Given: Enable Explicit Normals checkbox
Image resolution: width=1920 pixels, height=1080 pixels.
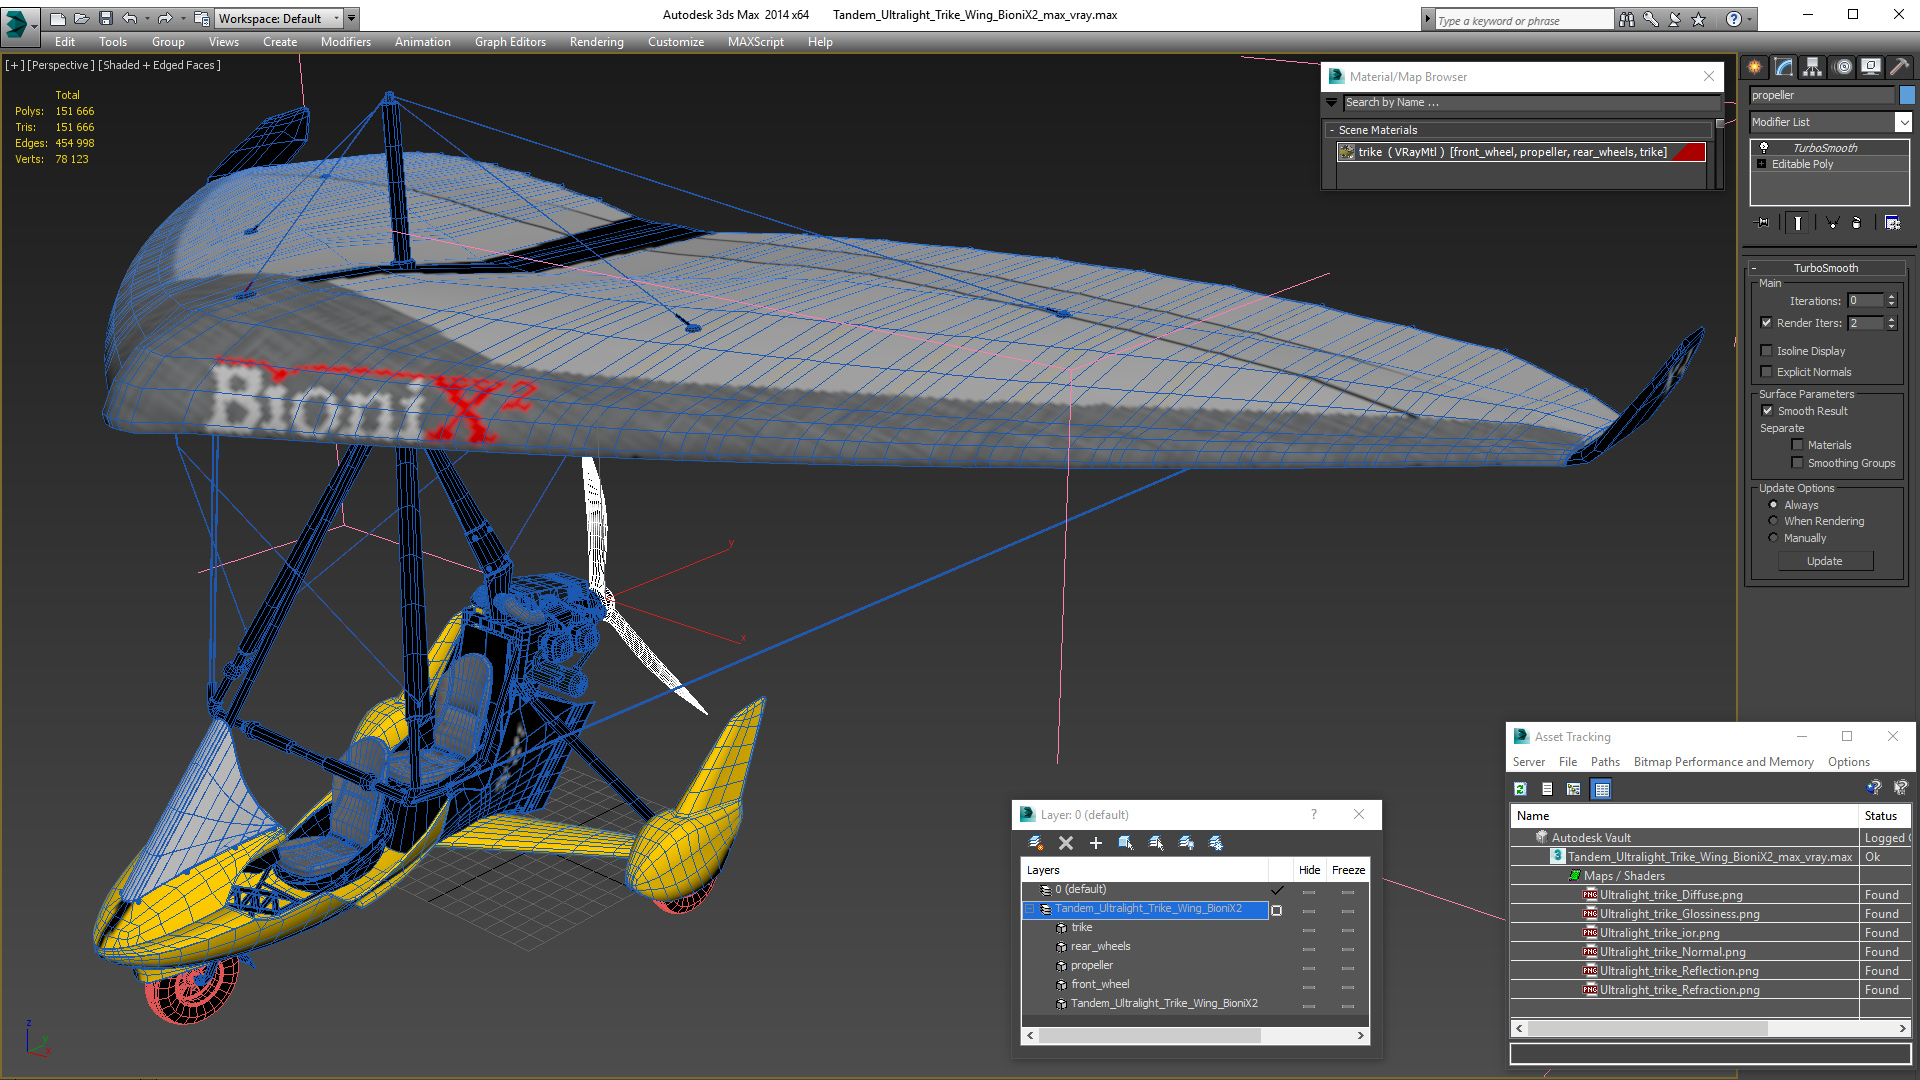Looking at the screenshot, I should (1766, 372).
